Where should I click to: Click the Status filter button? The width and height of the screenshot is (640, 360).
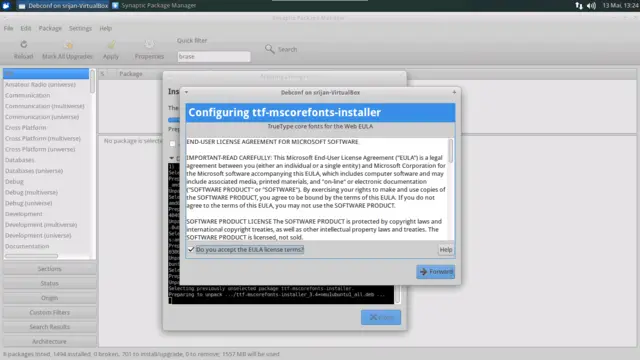(x=50, y=283)
